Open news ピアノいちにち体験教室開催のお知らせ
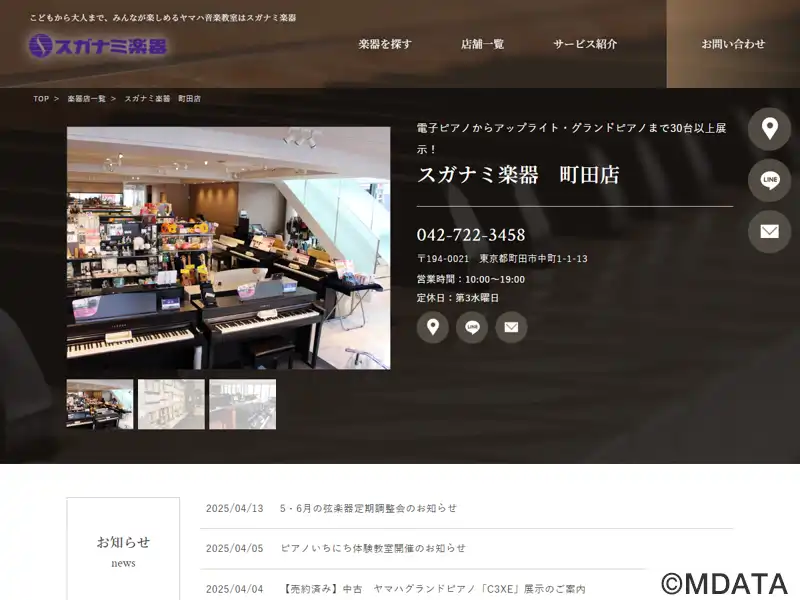 (373, 548)
